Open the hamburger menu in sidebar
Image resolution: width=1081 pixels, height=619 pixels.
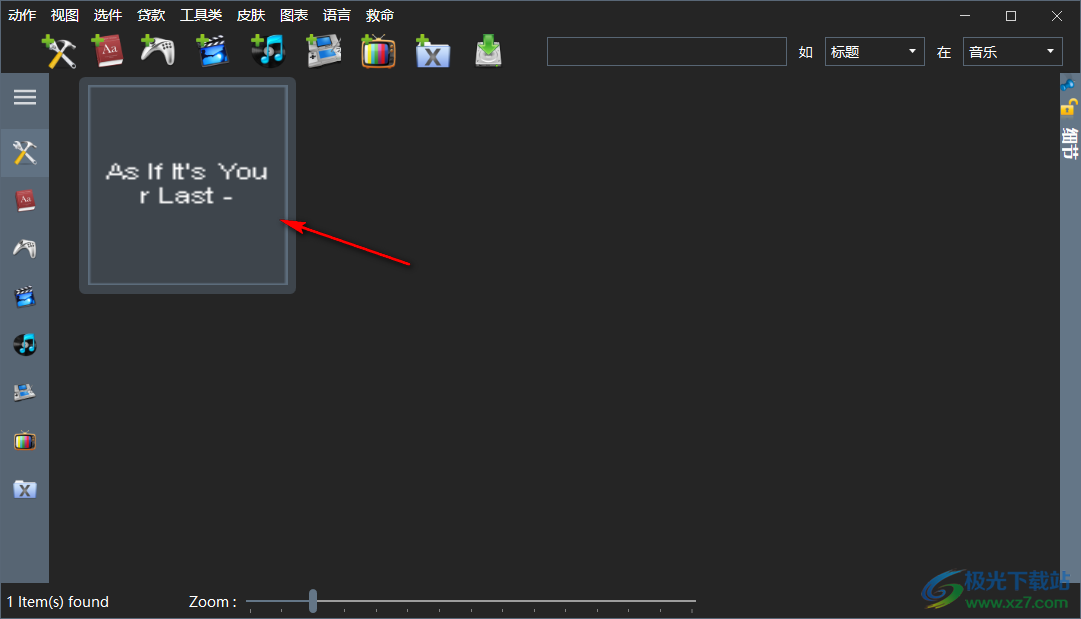25,97
